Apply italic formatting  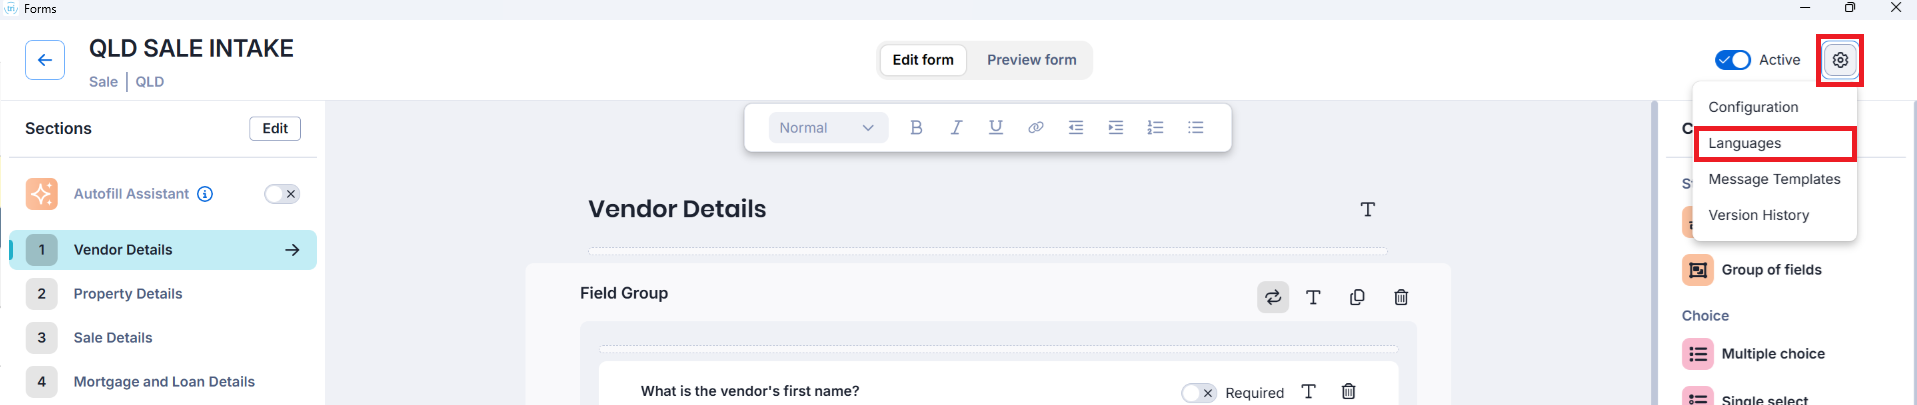point(956,128)
